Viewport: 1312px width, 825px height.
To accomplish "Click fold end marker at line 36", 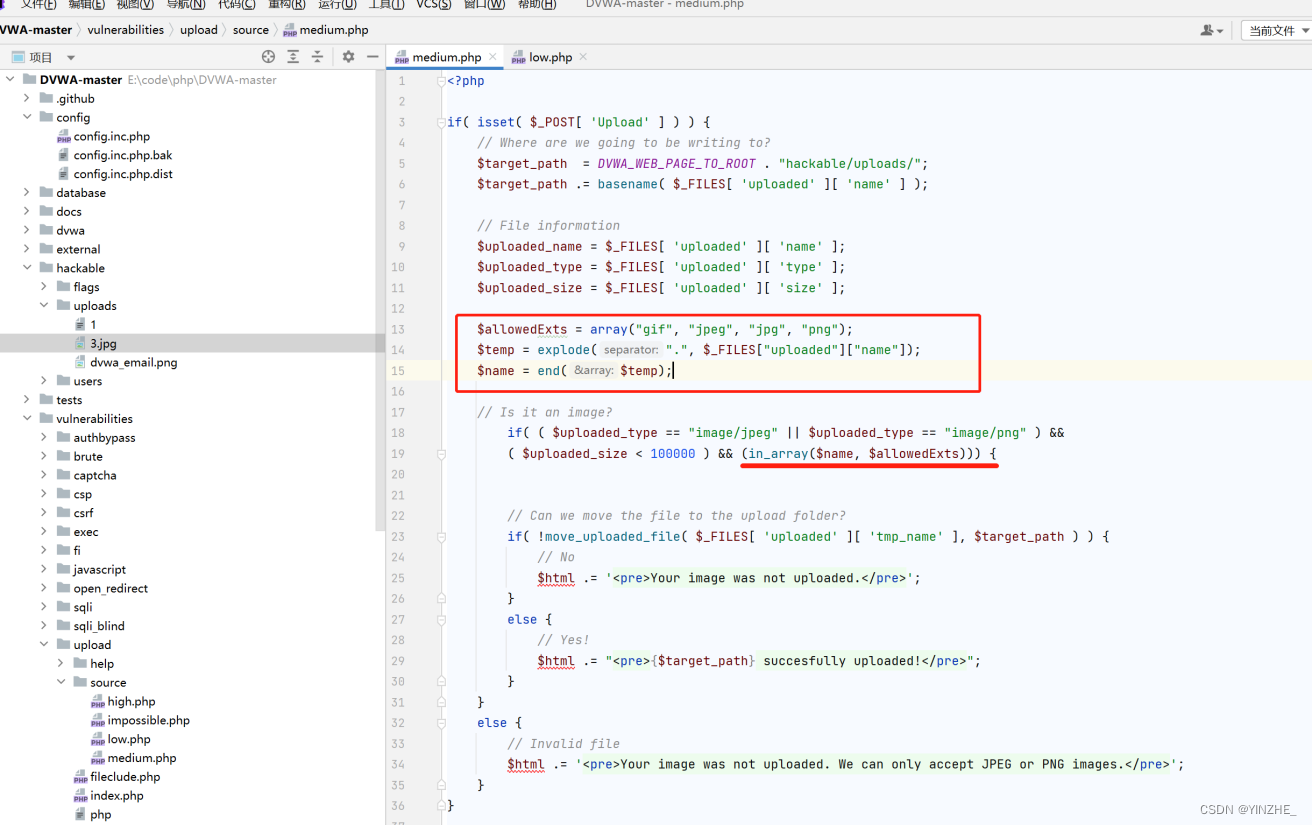I will [441, 806].
